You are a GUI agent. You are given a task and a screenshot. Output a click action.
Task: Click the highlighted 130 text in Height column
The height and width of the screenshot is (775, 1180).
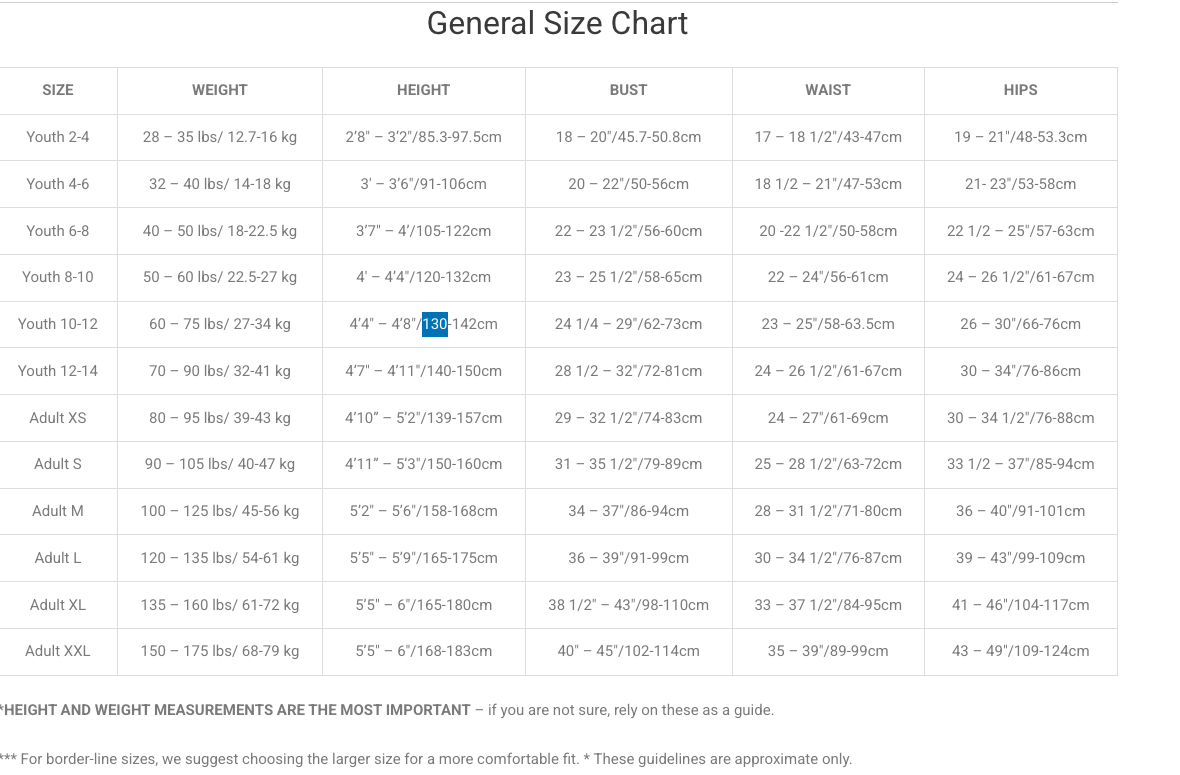(435, 324)
